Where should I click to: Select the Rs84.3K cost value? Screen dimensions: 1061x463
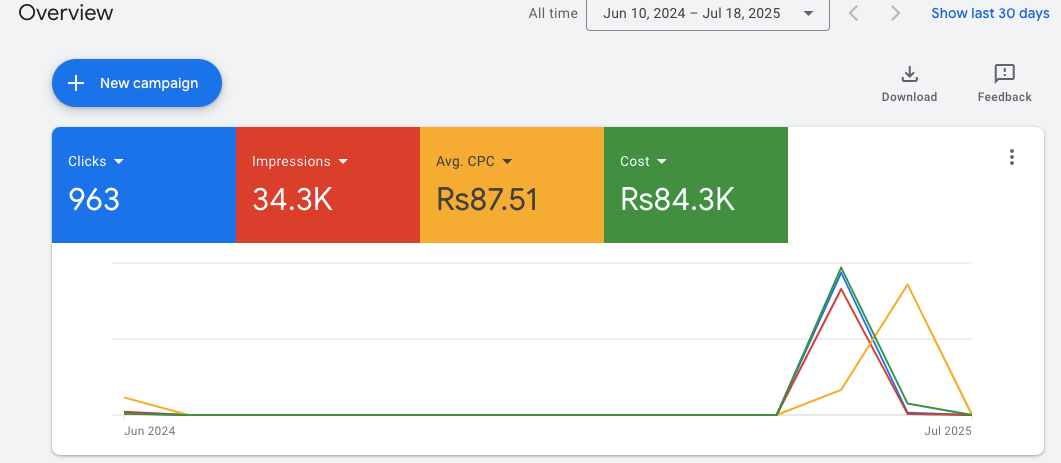677,200
